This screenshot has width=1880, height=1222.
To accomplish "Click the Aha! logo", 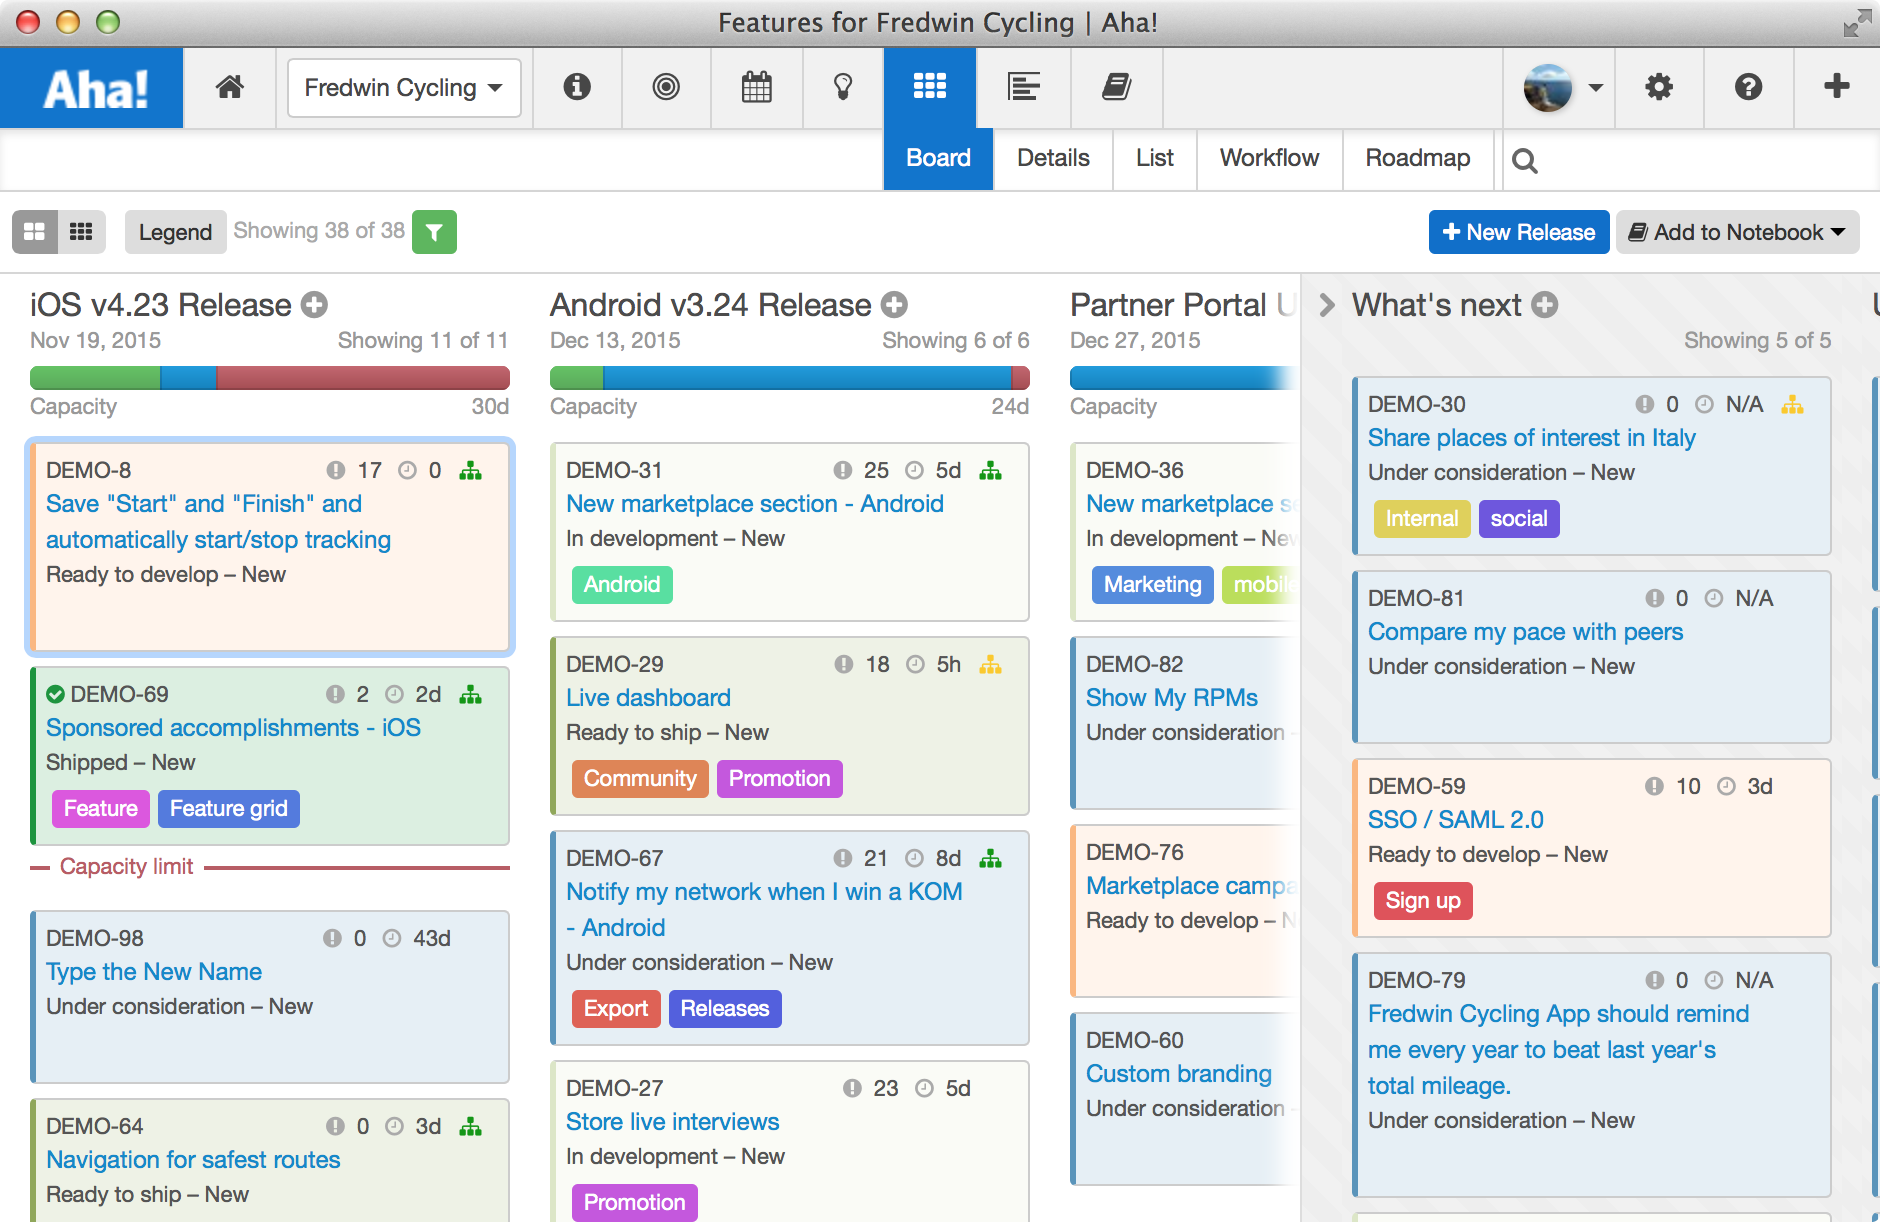I will click(x=92, y=88).
